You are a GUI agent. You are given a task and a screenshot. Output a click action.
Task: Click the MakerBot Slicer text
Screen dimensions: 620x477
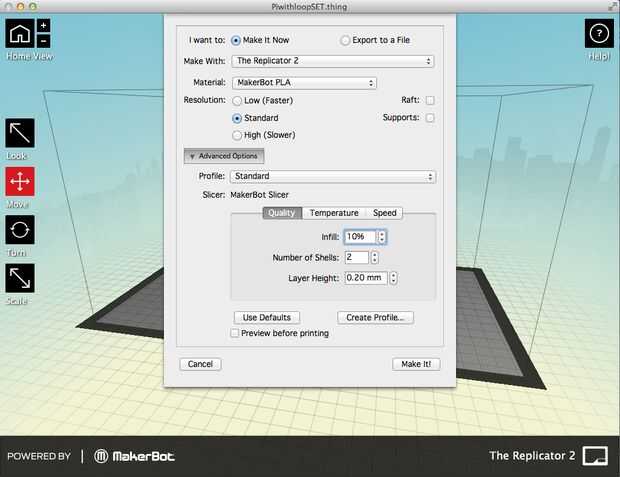[x=259, y=195]
